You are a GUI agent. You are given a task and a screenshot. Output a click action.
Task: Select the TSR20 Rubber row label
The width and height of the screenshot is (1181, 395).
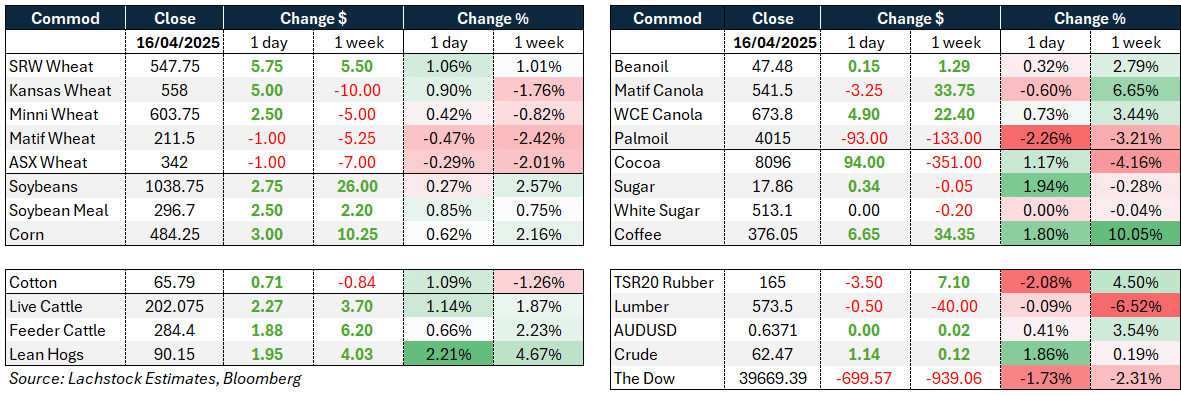tap(661, 283)
